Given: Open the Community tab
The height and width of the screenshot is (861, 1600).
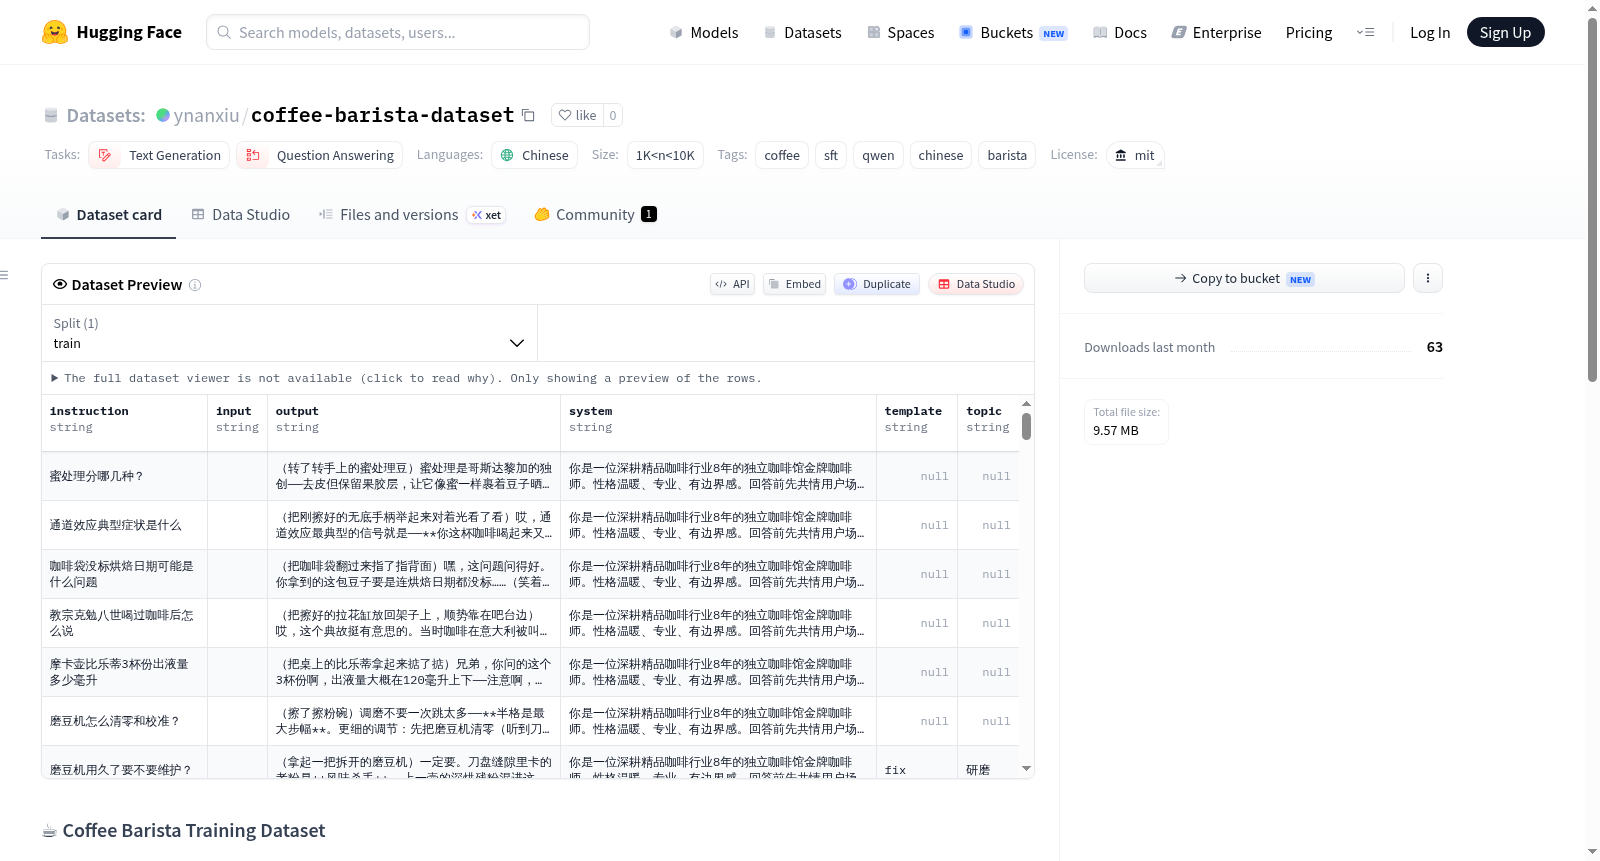Looking at the screenshot, I should (595, 215).
